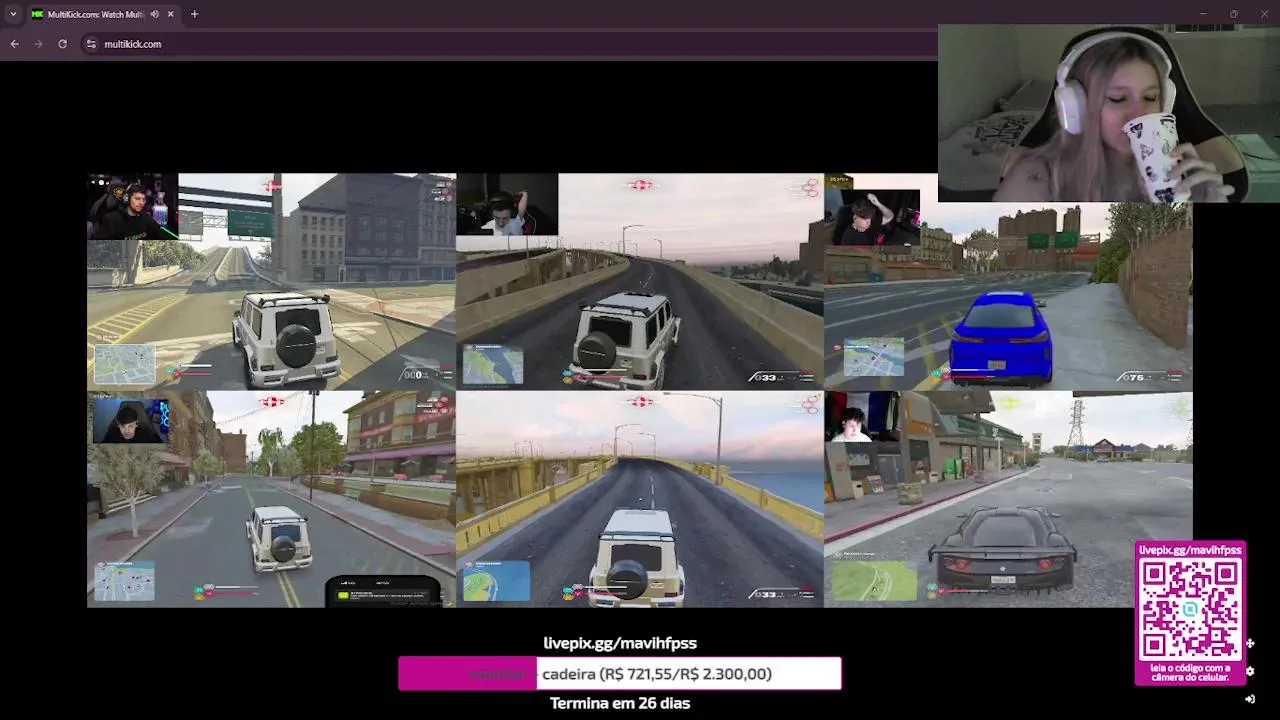Close the MultiKick.com tab
This screenshot has width=1280, height=720.
(171, 14)
